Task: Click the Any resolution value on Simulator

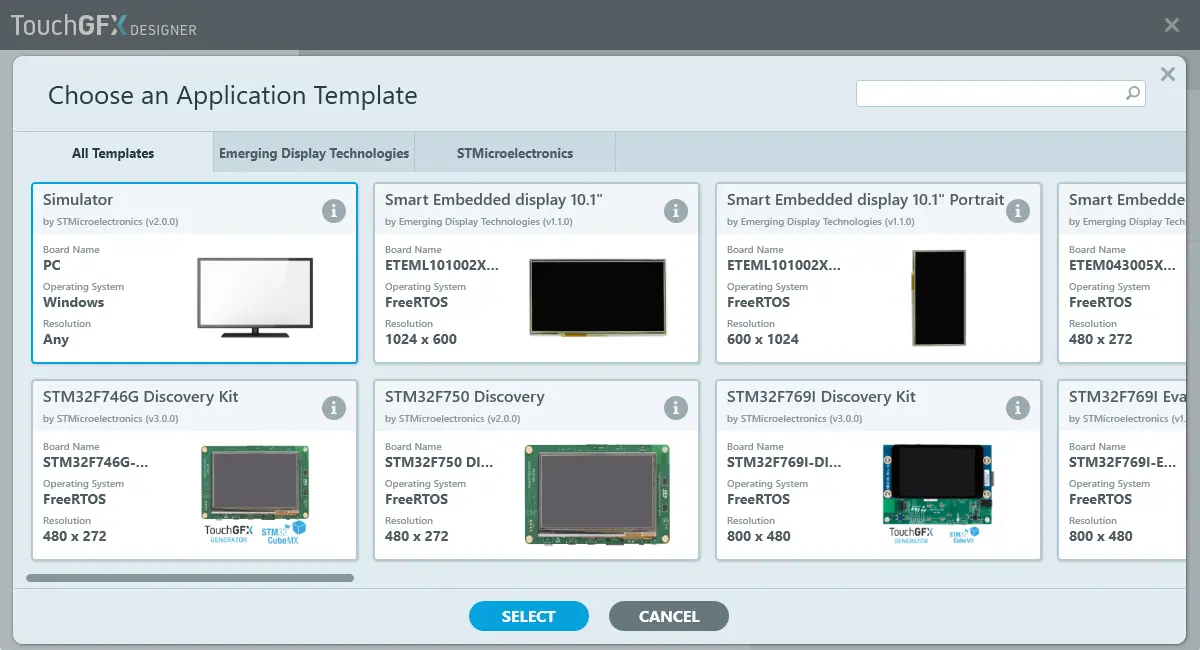Action: [x=56, y=339]
